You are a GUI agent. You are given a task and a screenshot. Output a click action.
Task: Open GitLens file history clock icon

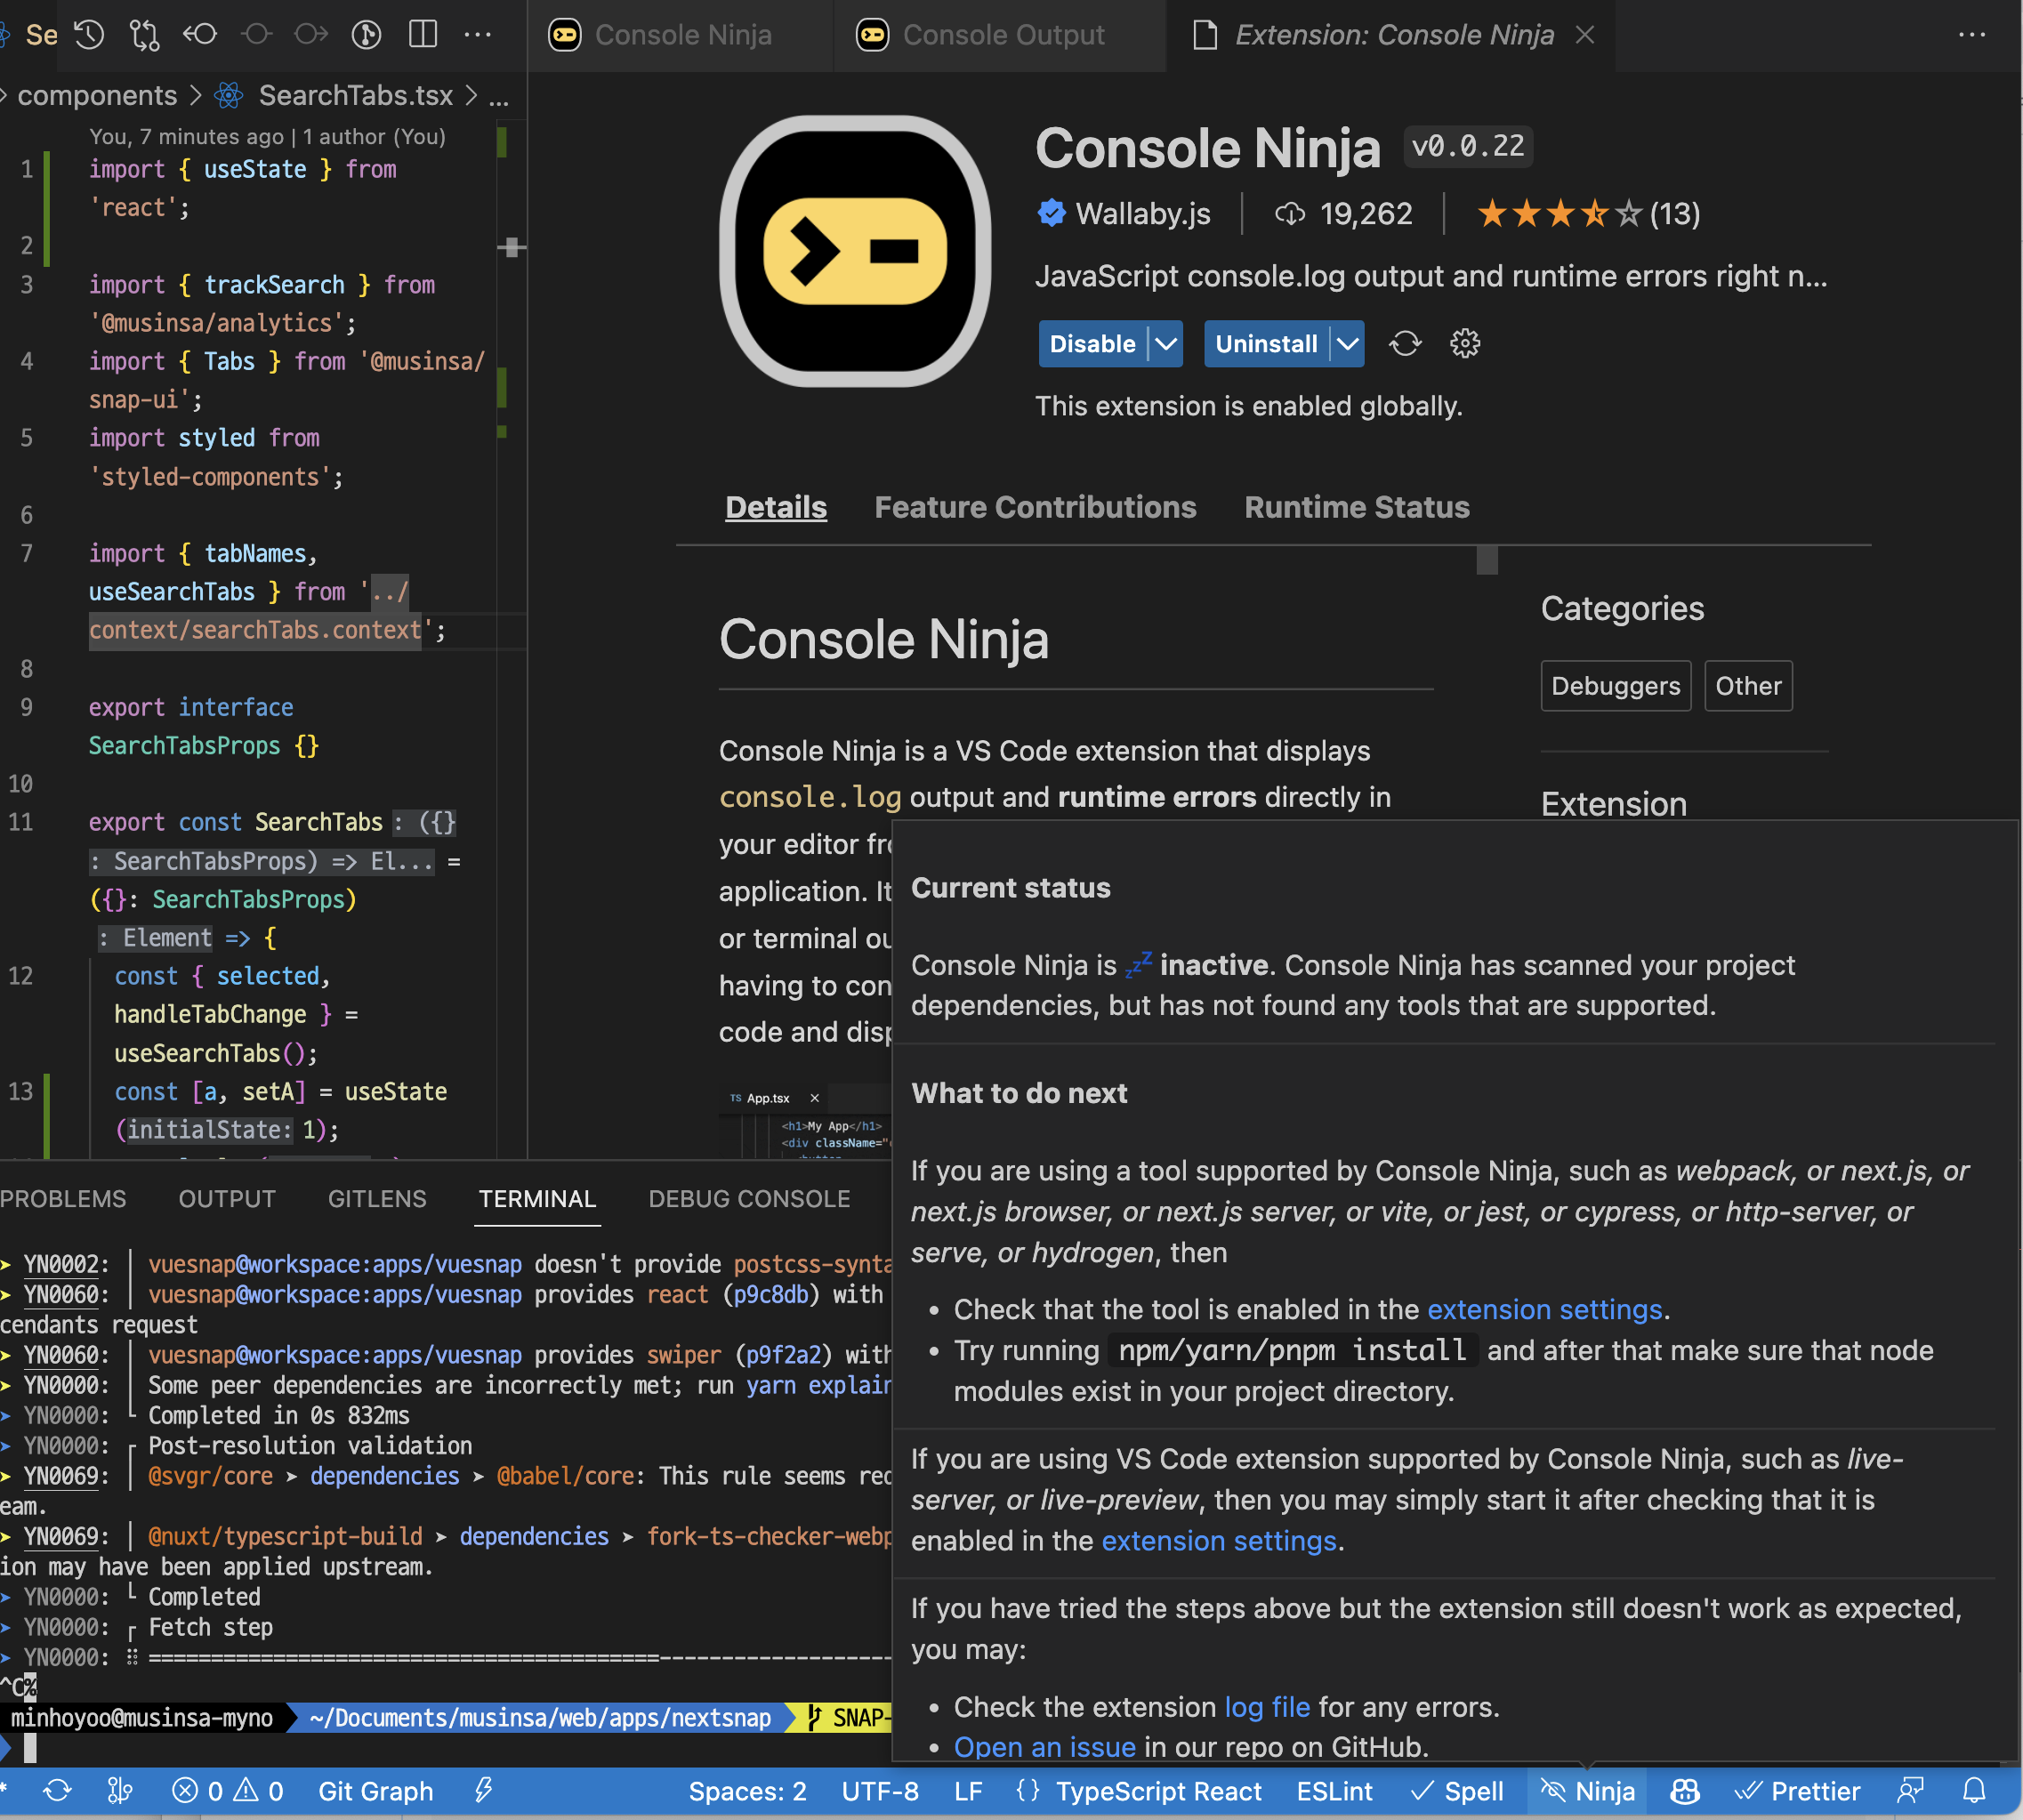[89, 35]
